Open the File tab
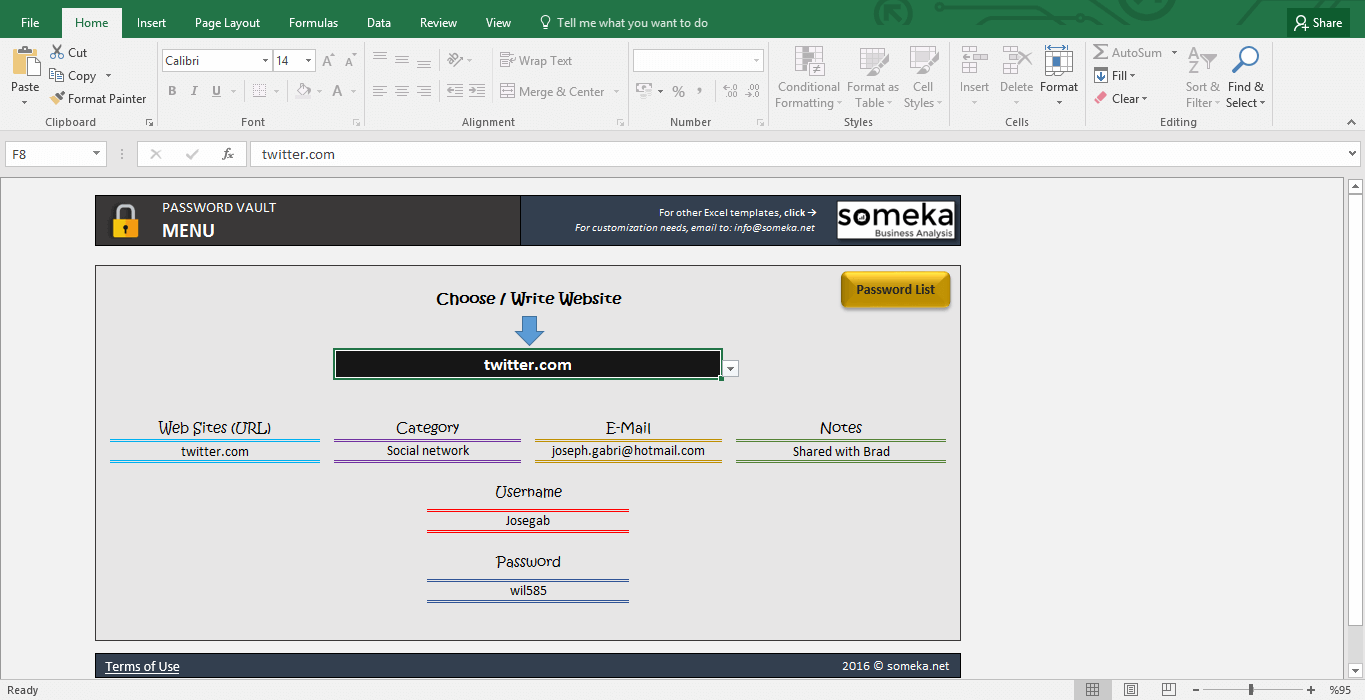Screen dimensions: 1365x700 pyautogui.click(x=30, y=23)
